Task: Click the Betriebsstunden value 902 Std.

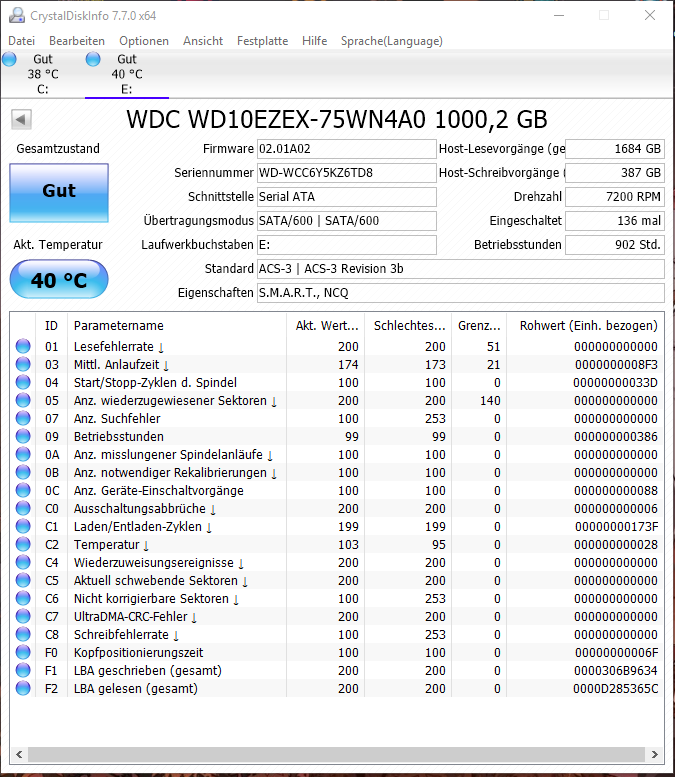Action: click(x=615, y=245)
